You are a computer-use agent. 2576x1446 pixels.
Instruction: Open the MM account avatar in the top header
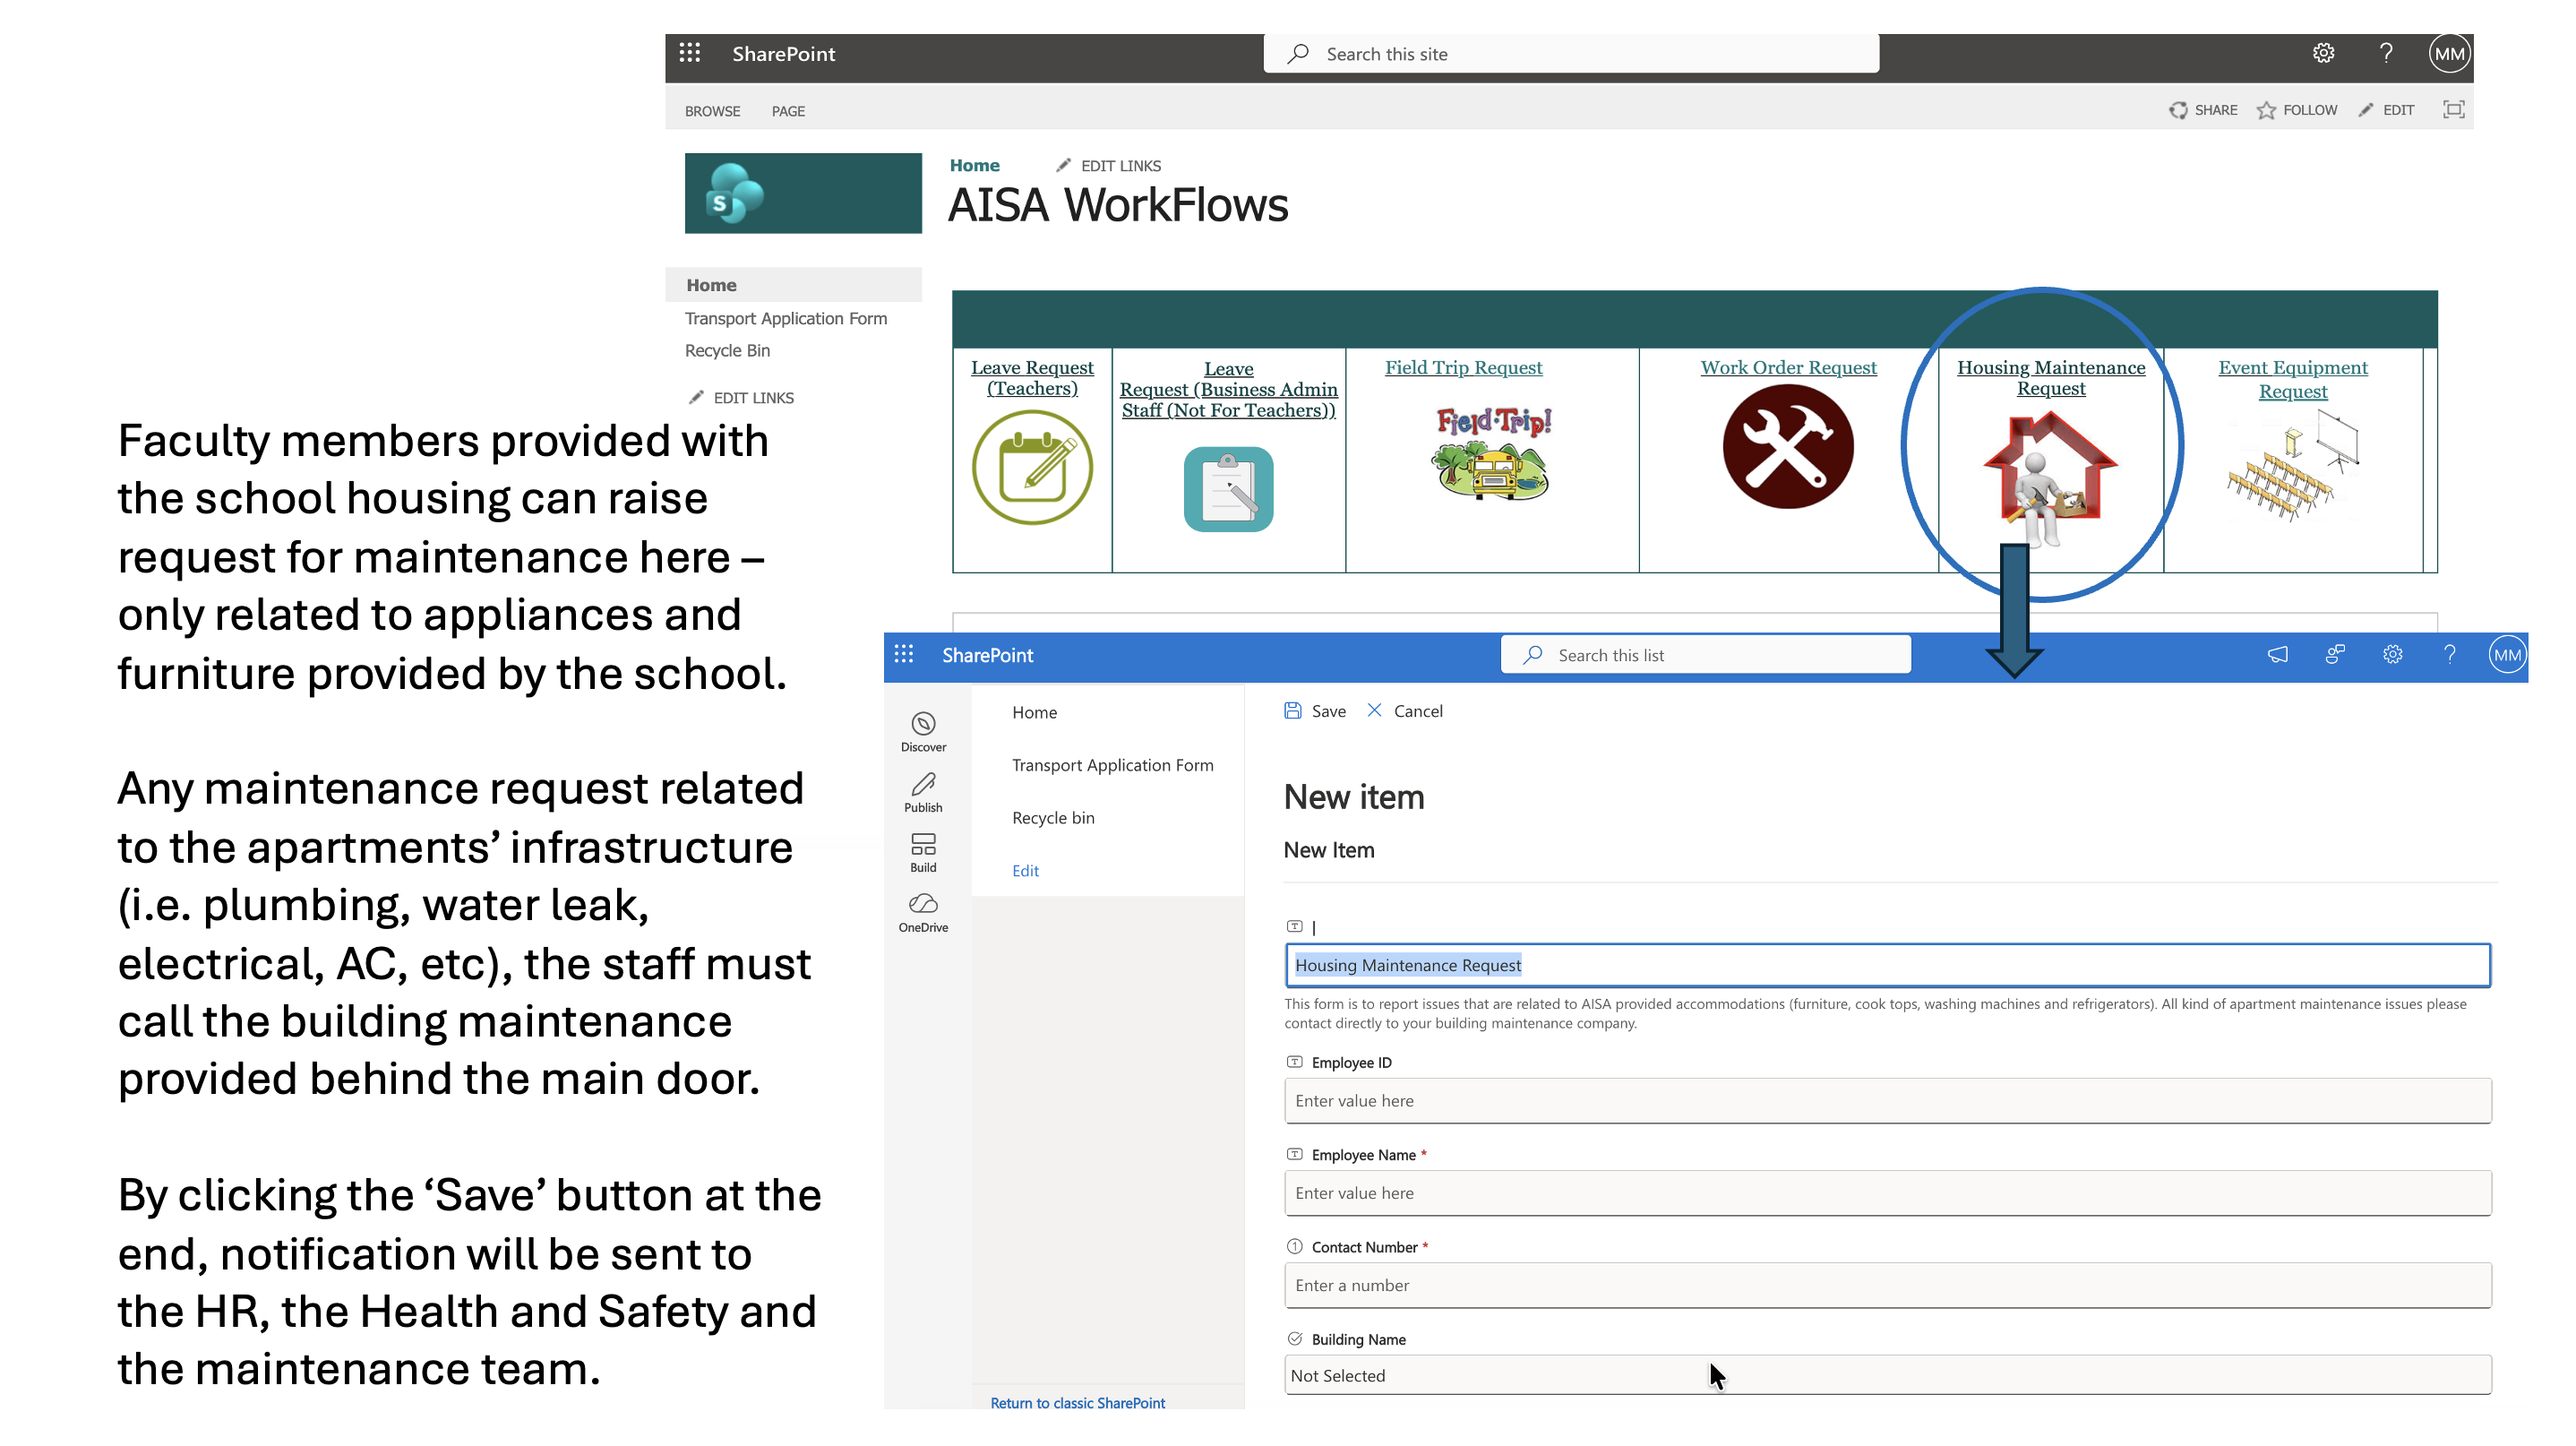pos(2450,54)
